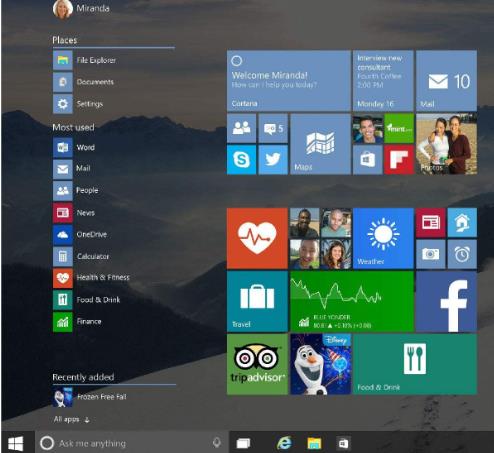494x453 pixels.
Task: Open the Twitter tile
Action: [273, 160]
